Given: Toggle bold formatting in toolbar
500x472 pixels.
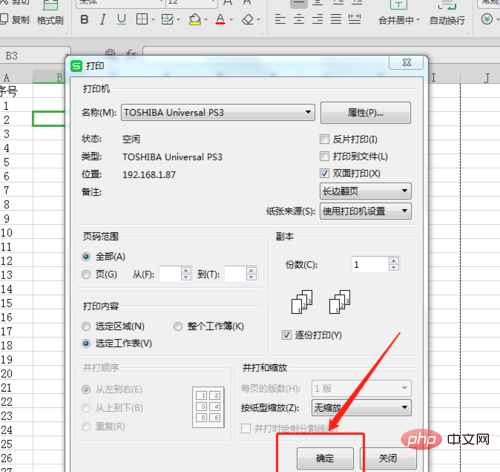Looking at the screenshot, I should click(85, 20).
